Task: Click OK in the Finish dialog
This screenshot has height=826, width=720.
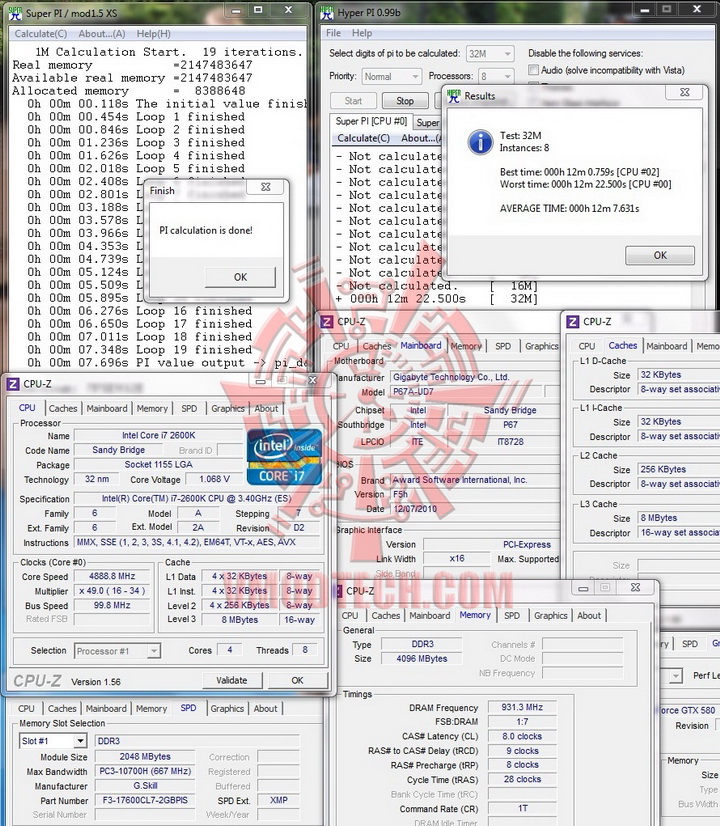Action: click(240, 277)
